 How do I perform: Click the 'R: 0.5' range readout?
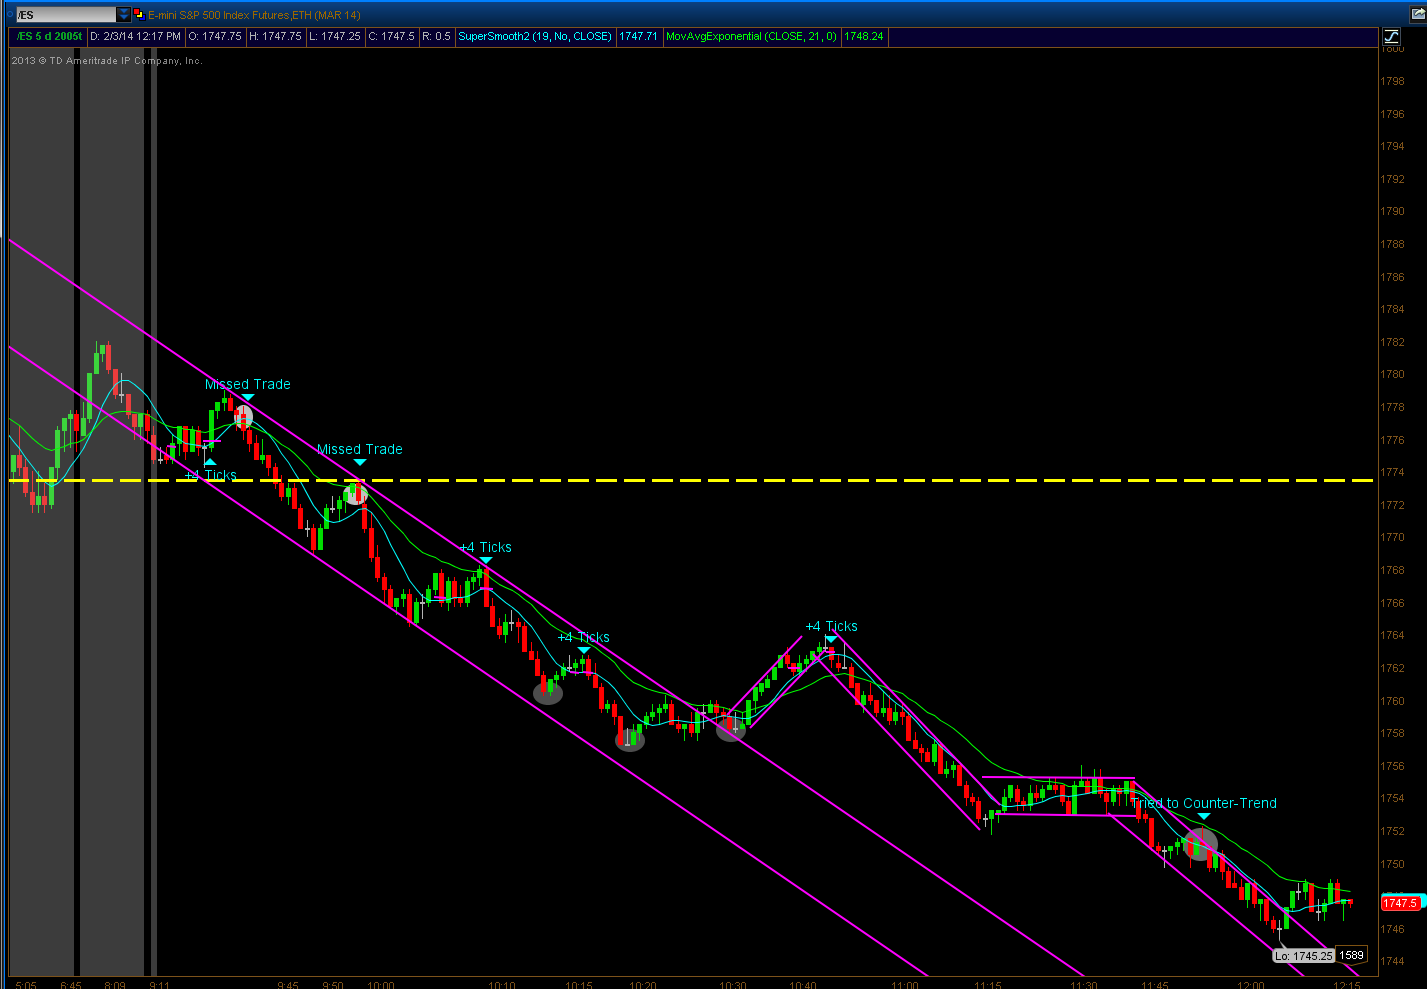click(436, 37)
